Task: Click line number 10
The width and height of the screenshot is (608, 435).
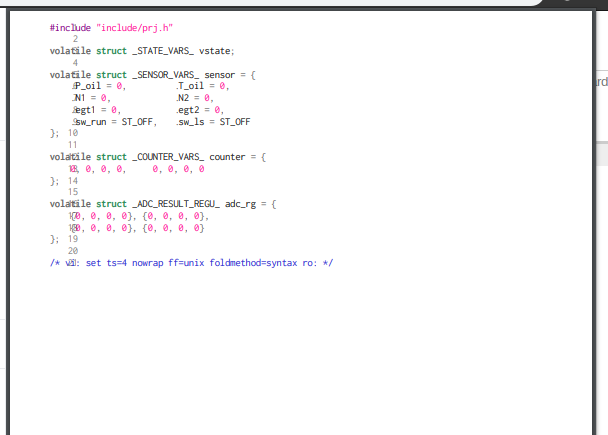Action: pos(73,133)
